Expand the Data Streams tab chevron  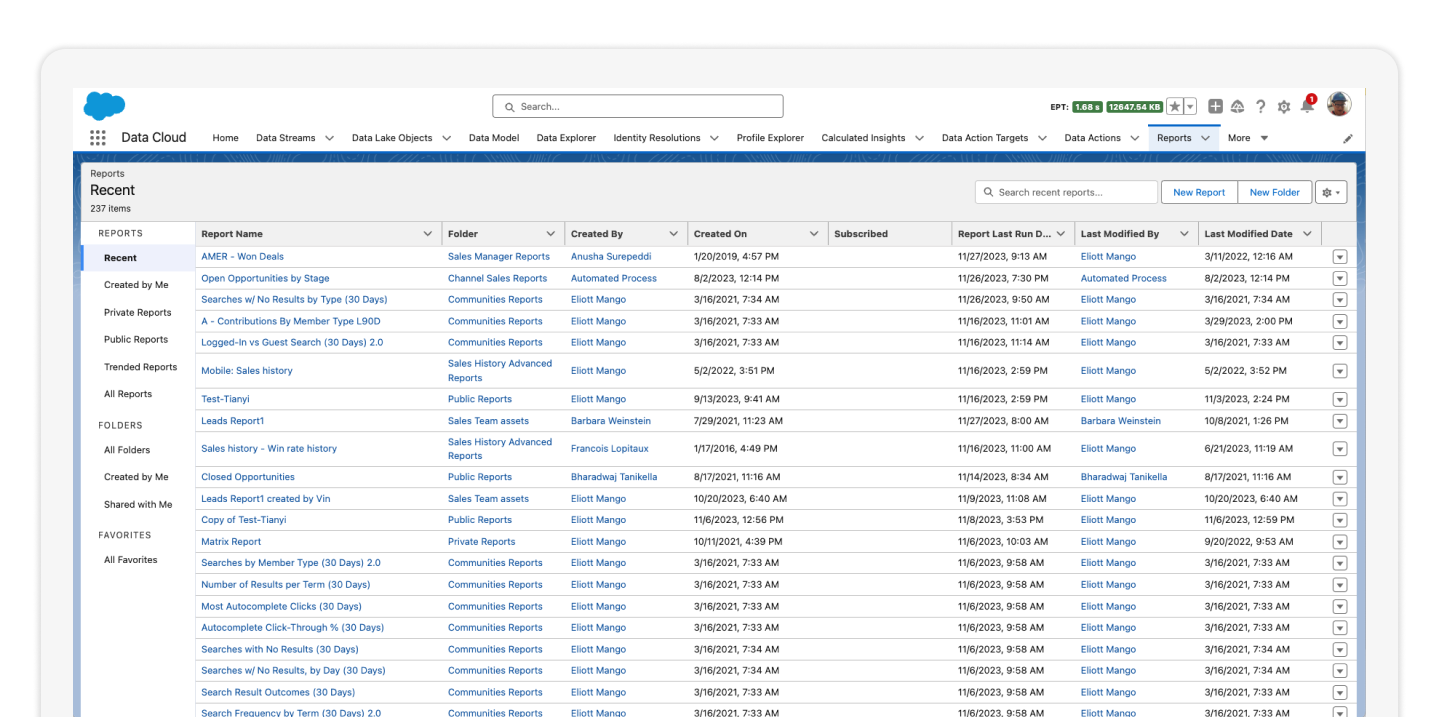[329, 139]
